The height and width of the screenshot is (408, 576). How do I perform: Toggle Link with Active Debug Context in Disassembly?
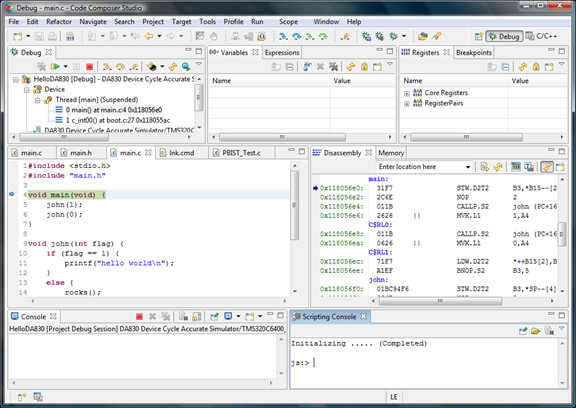click(x=547, y=167)
